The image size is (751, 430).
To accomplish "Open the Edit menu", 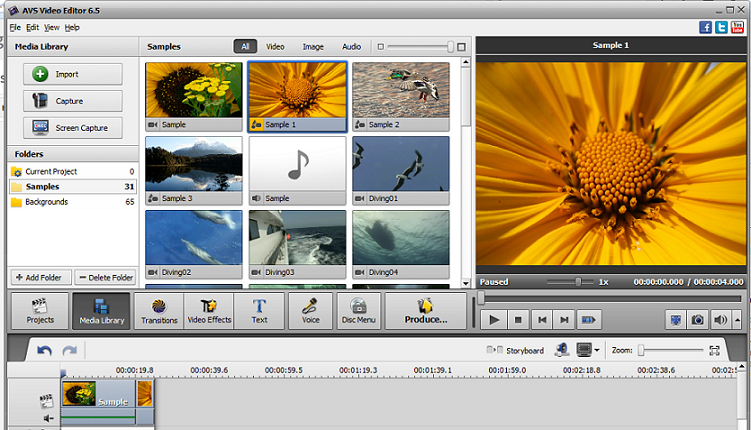I will tap(33, 27).
